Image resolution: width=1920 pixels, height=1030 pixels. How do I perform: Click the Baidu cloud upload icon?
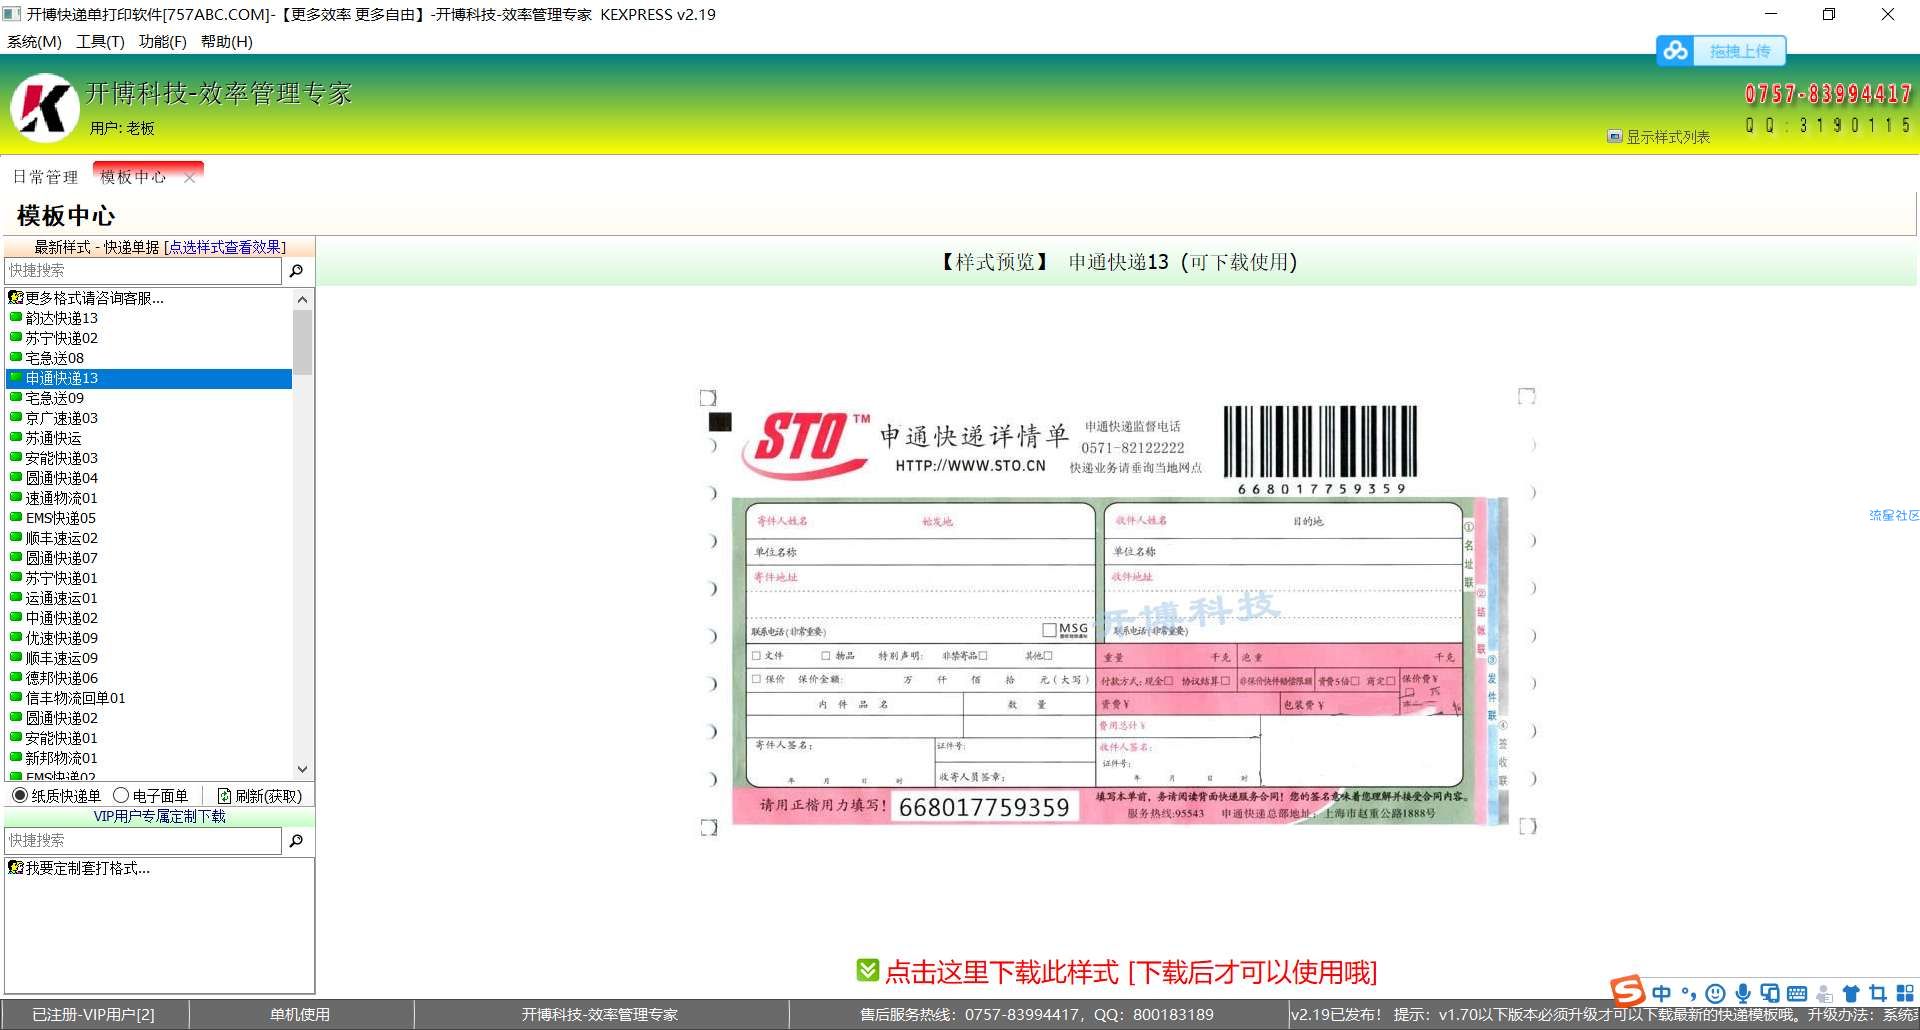point(1676,50)
